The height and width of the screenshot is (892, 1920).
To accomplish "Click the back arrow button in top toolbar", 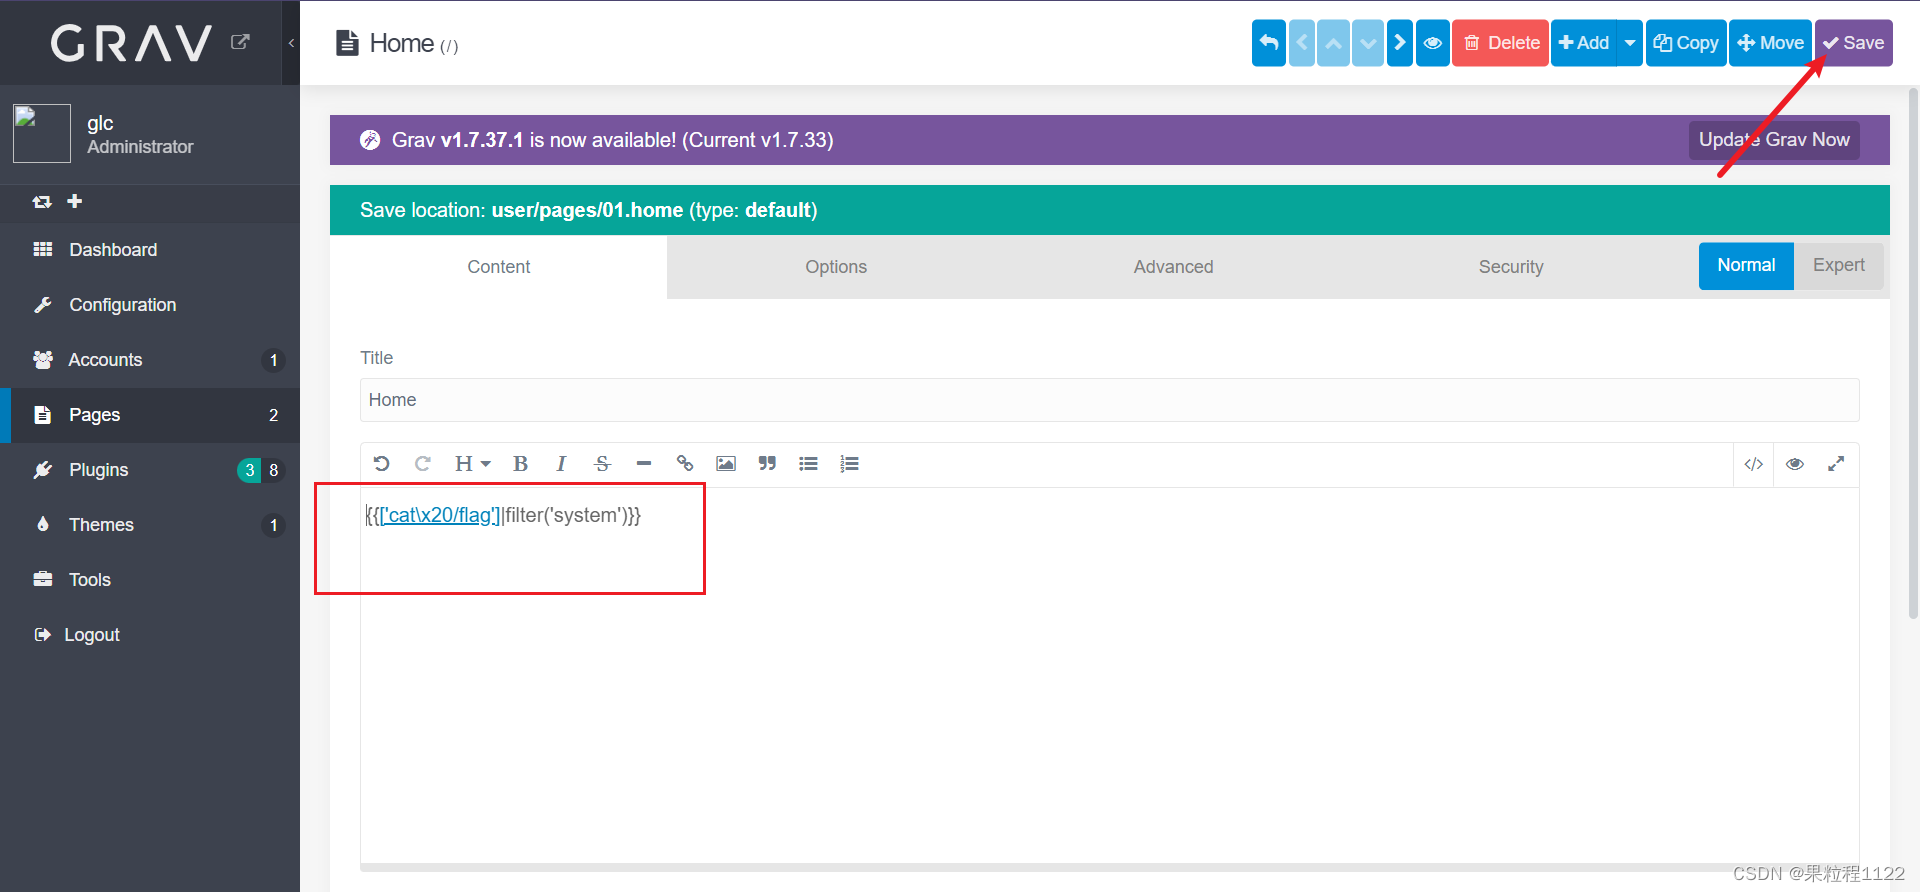I will (1269, 43).
